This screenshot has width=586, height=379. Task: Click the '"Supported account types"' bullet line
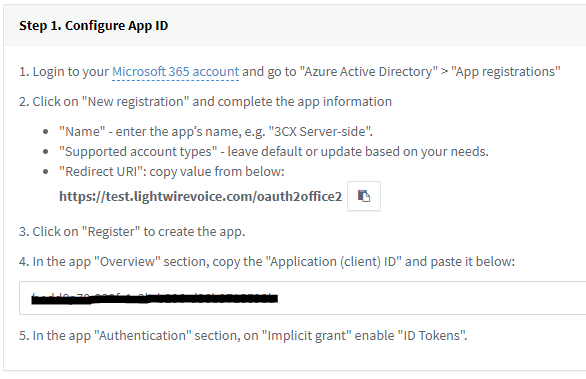coord(274,152)
